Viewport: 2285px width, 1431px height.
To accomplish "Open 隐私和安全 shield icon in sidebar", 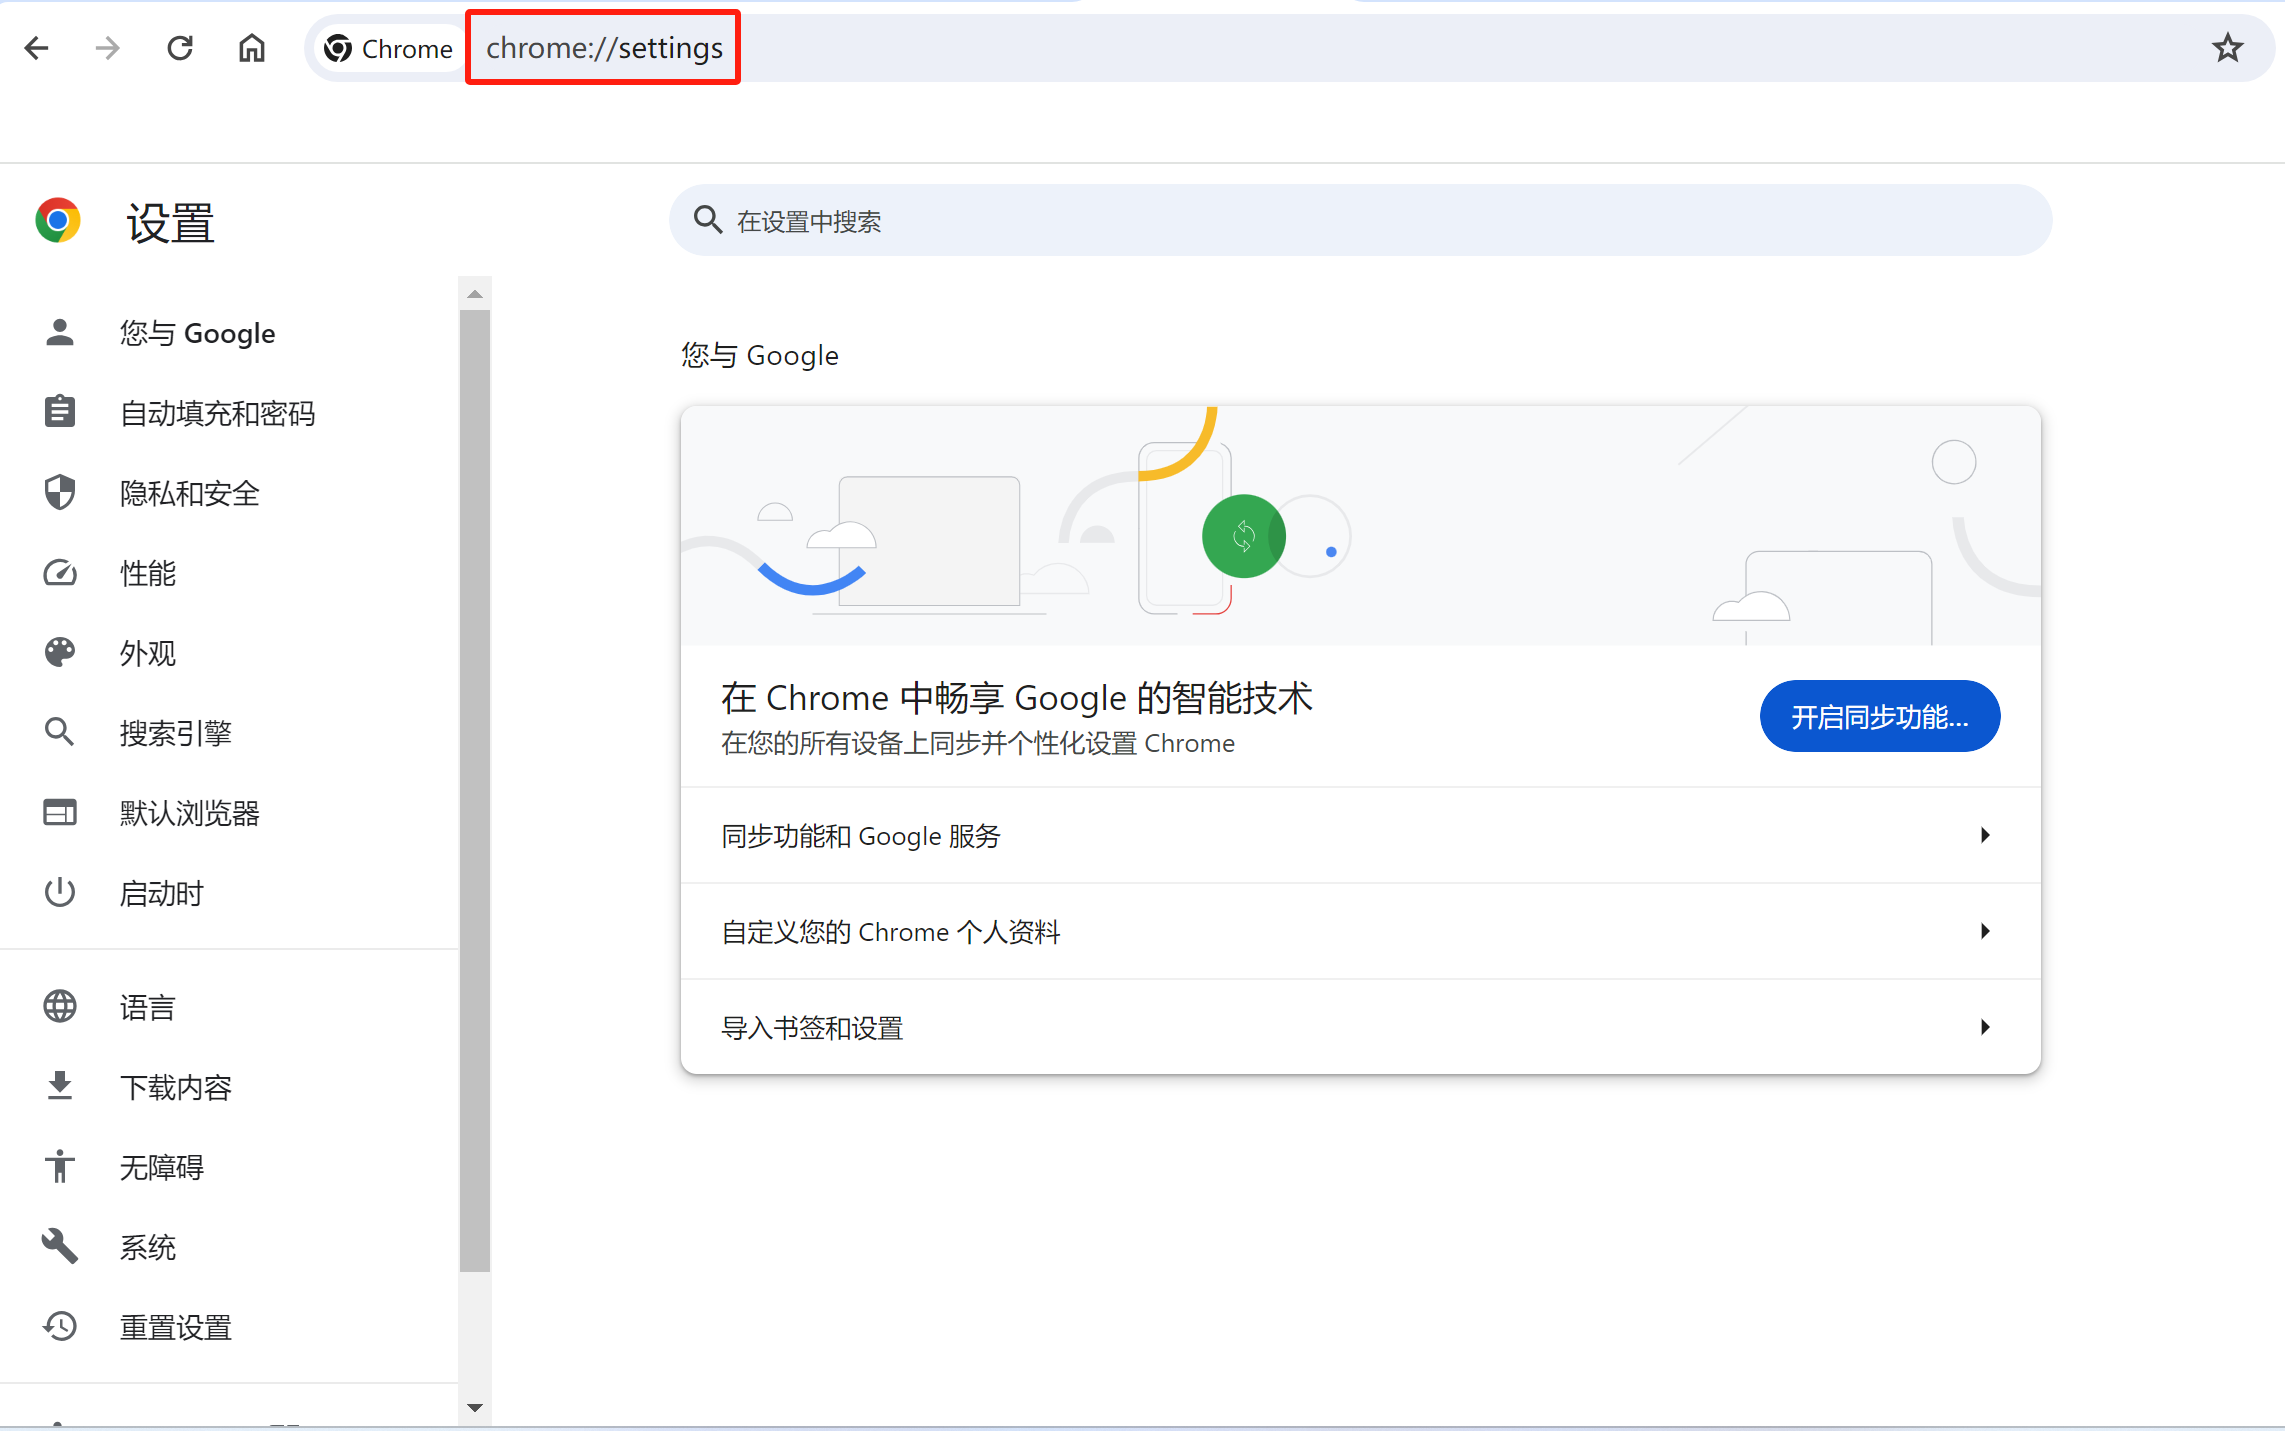I will tap(60, 493).
